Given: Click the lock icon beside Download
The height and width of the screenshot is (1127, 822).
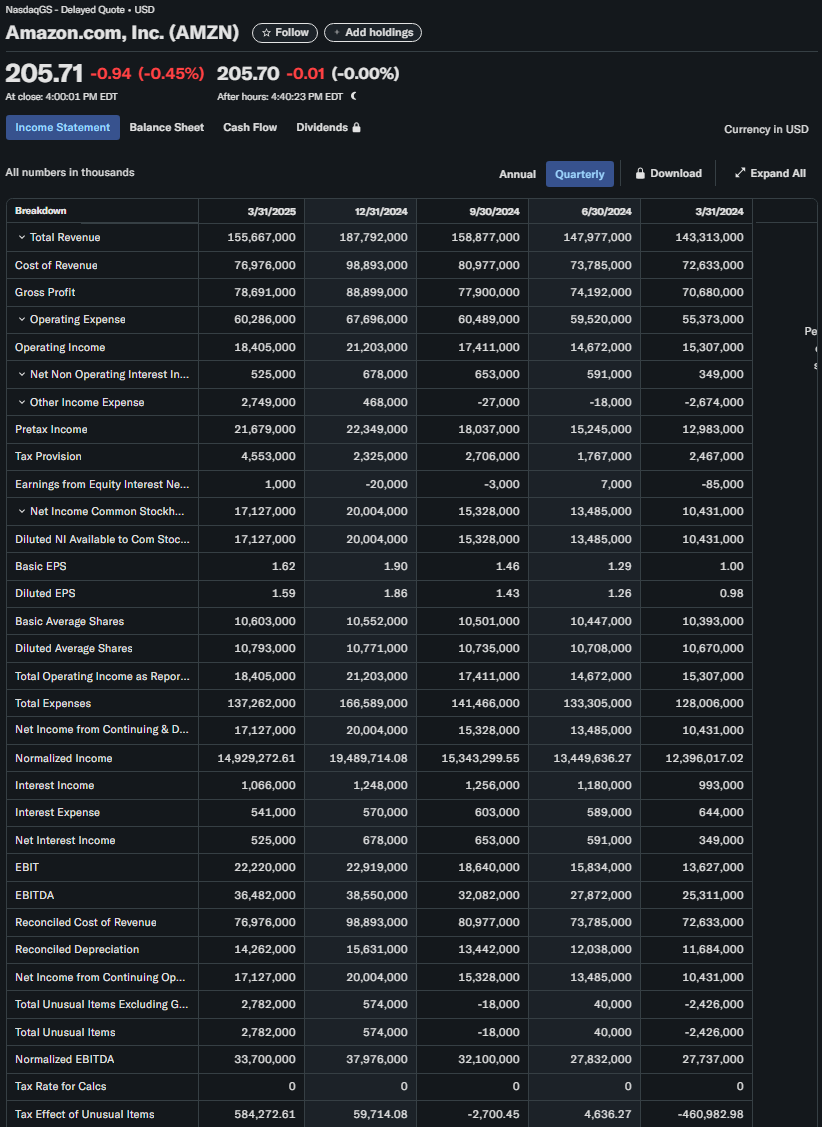Looking at the screenshot, I should (640, 173).
